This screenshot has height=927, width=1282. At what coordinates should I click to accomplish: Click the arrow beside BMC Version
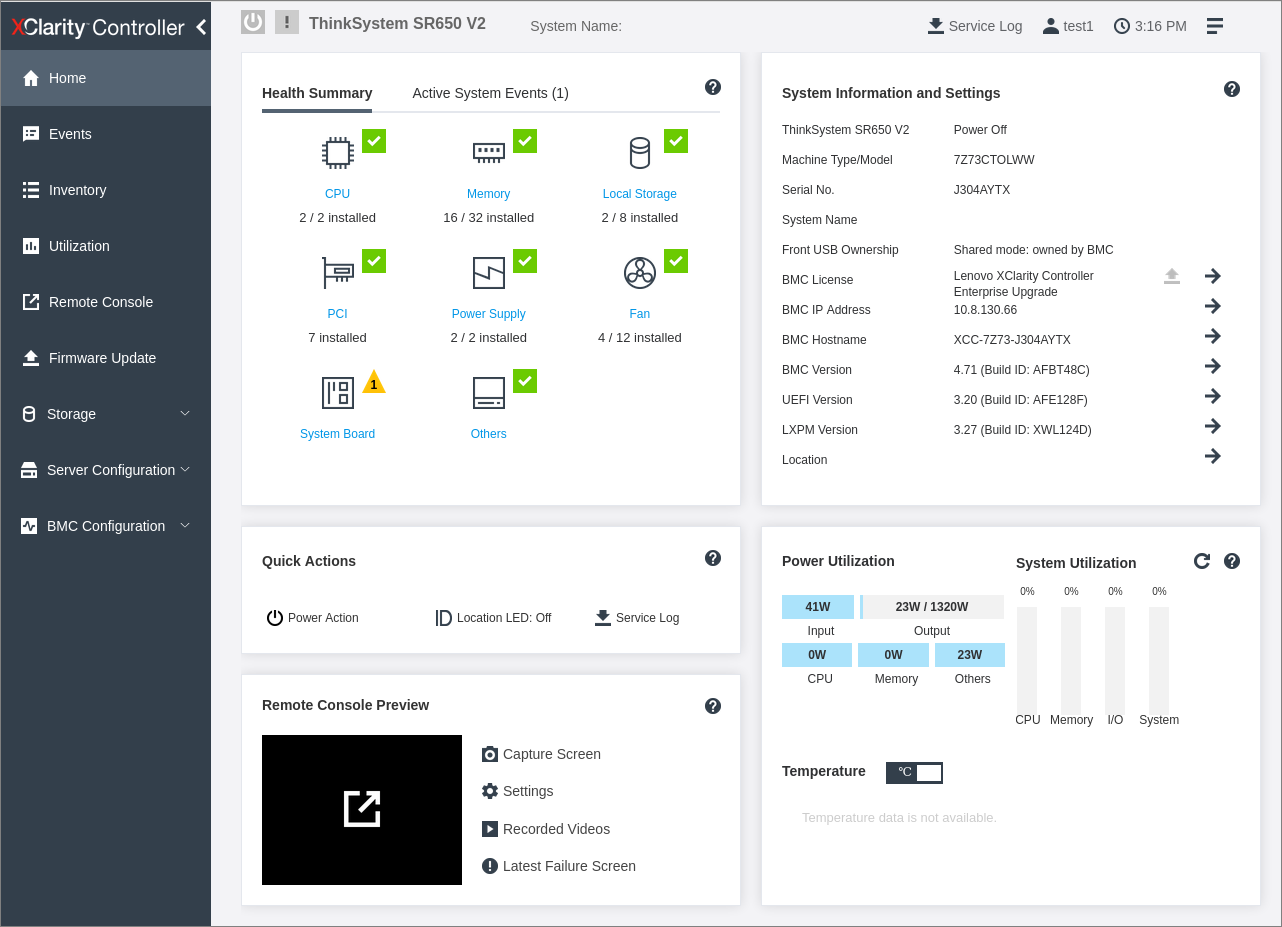(x=1213, y=366)
